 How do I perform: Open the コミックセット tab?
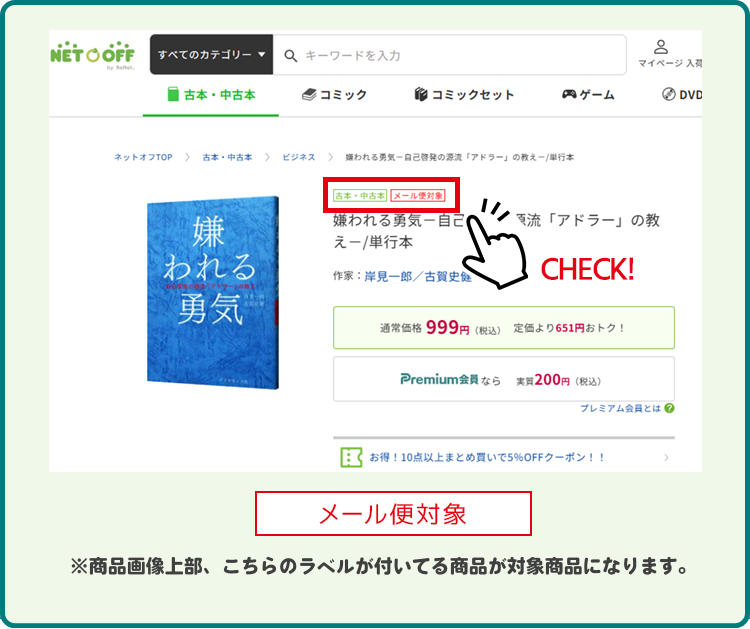(x=464, y=95)
